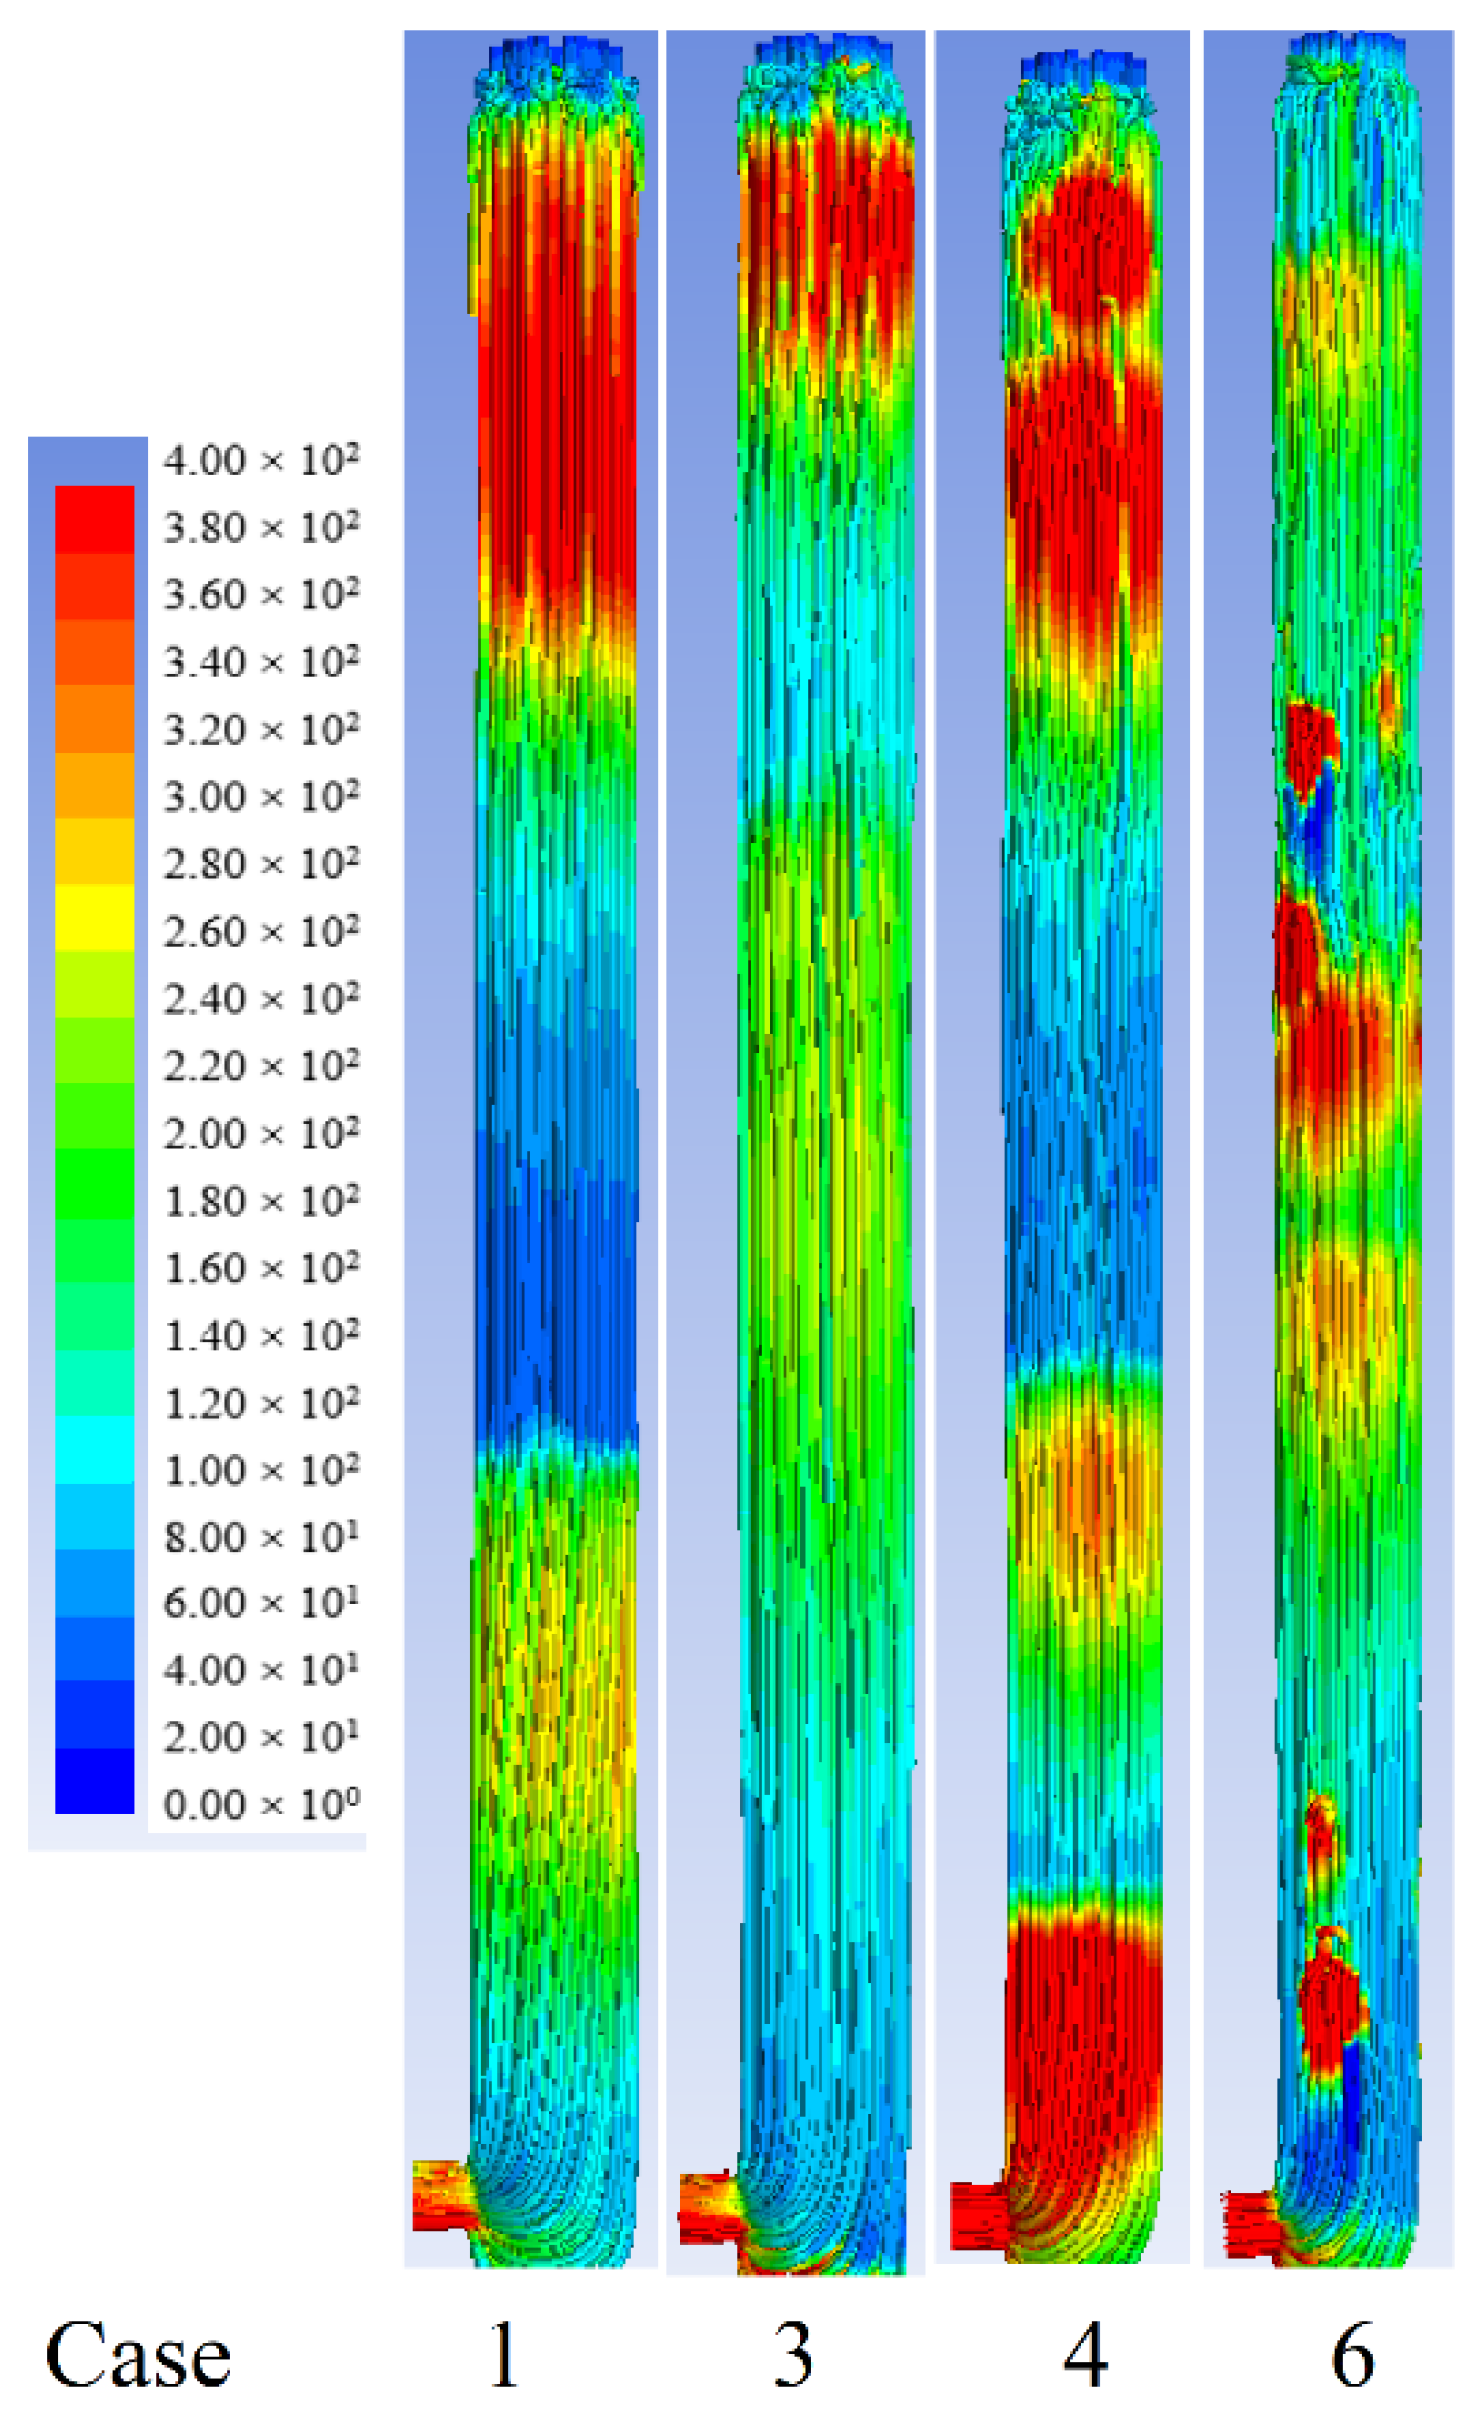Screen dimensions: 1484x2421
Task: Select the 3.80 × 10² legend label
Action: (x=261, y=527)
